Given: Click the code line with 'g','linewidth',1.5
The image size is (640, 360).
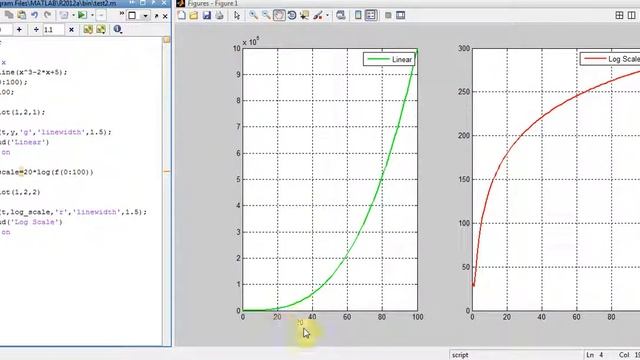Looking at the screenshot, I should click(x=56, y=132).
